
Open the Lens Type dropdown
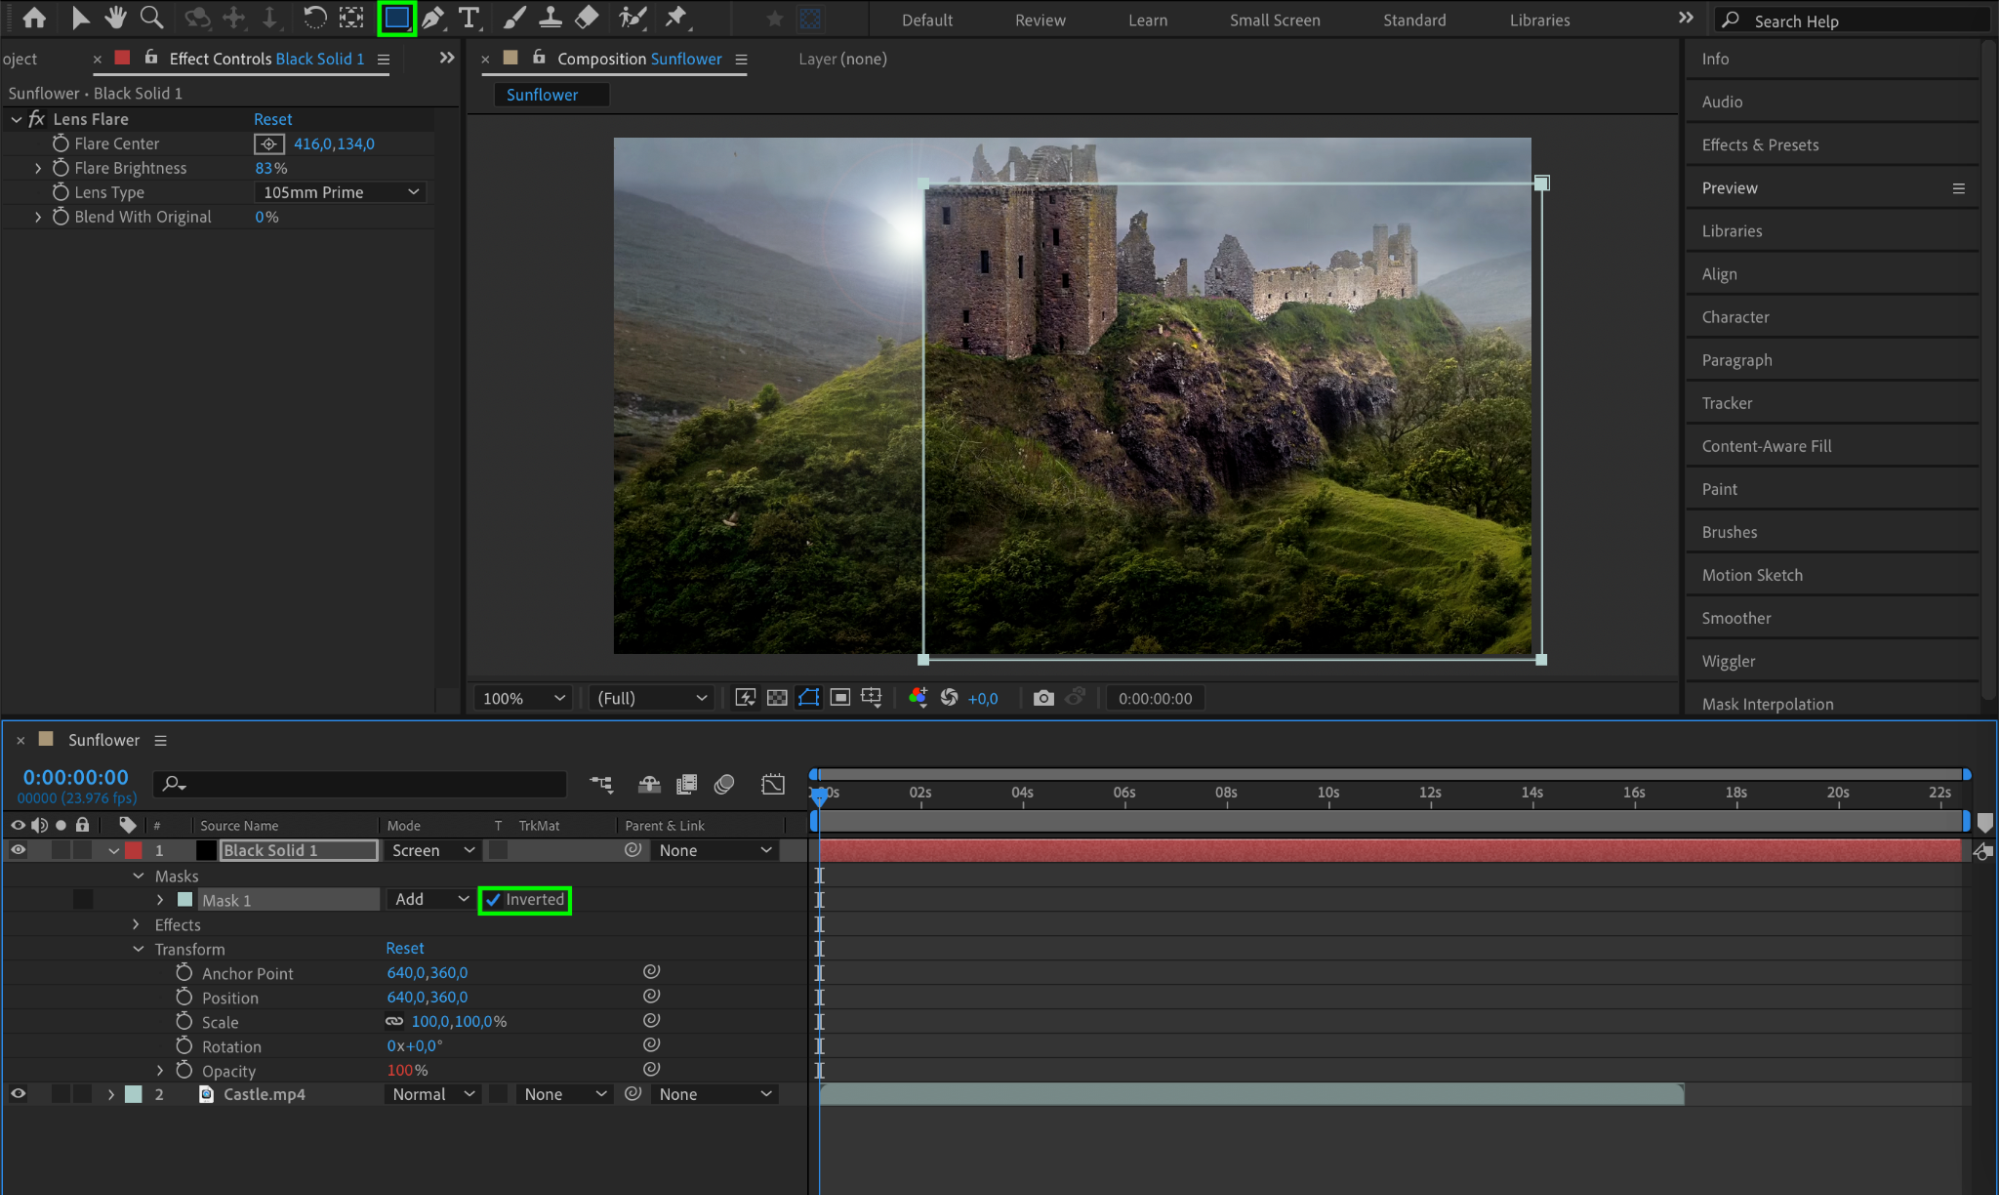pos(340,192)
